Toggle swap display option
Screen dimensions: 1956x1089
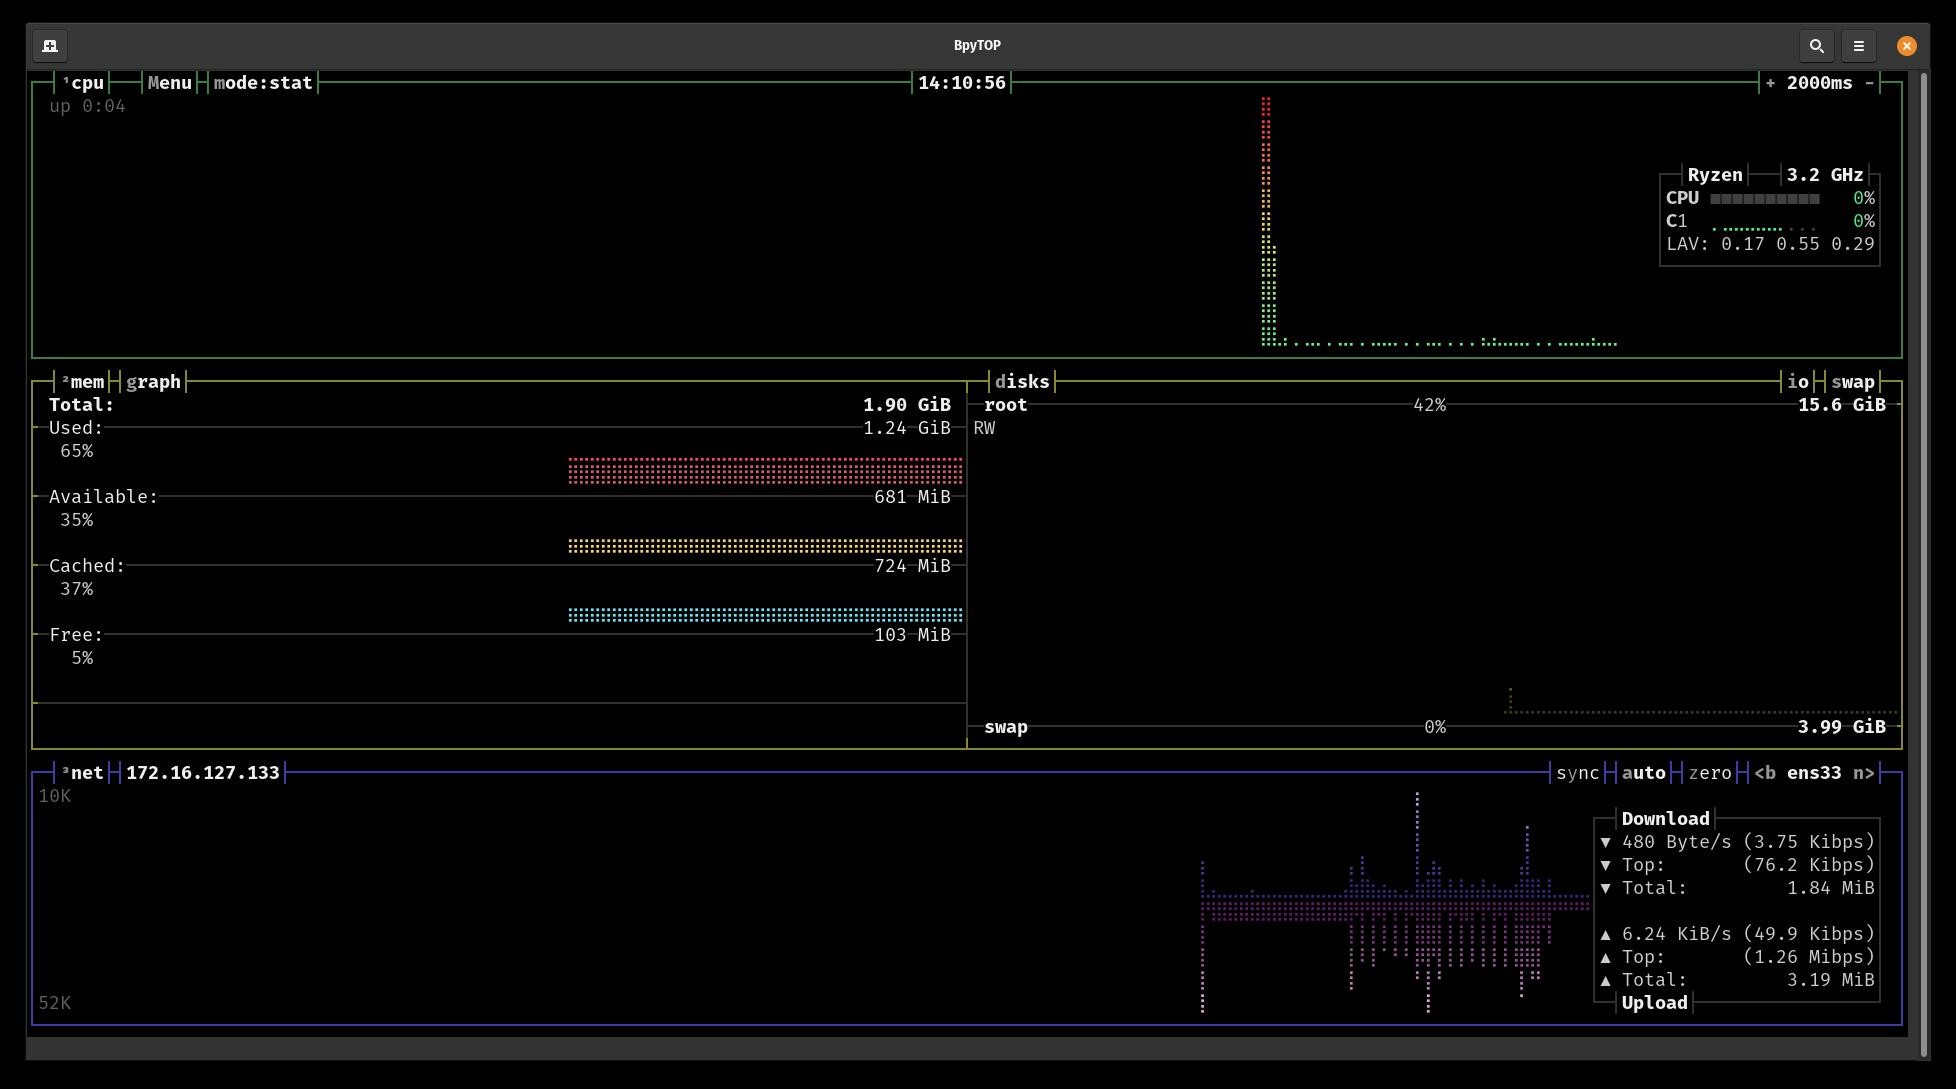tap(1853, 382)
